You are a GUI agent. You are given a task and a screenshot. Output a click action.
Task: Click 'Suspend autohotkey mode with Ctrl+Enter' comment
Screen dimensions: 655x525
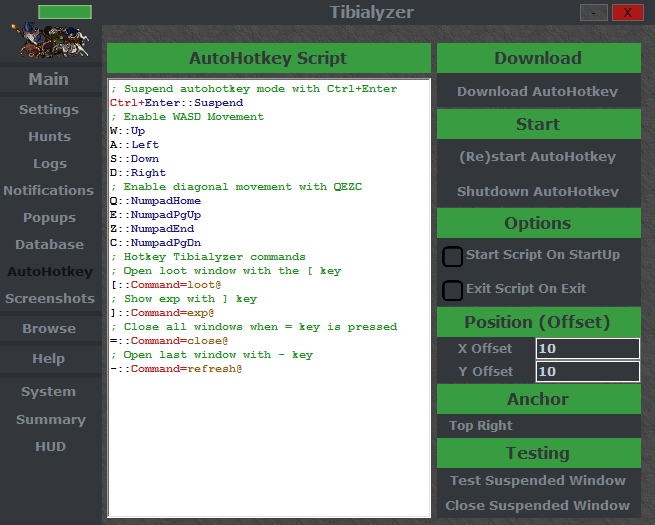click(x=254, y=89)
